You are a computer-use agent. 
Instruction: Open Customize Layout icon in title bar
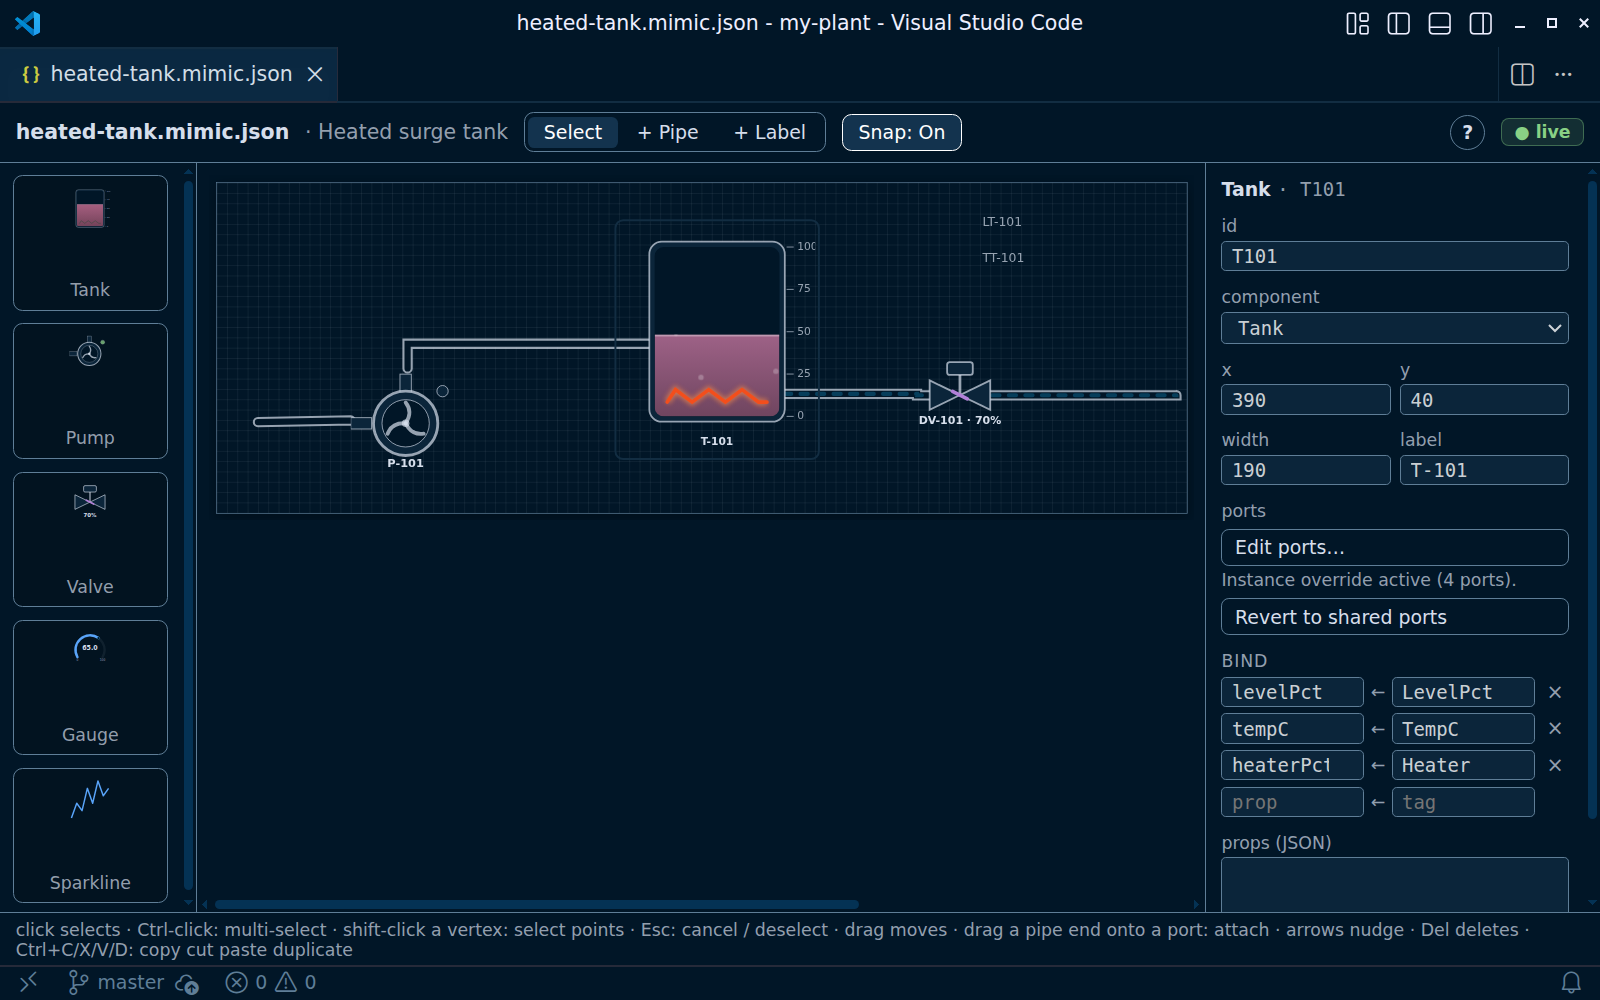click(1357, 23)
